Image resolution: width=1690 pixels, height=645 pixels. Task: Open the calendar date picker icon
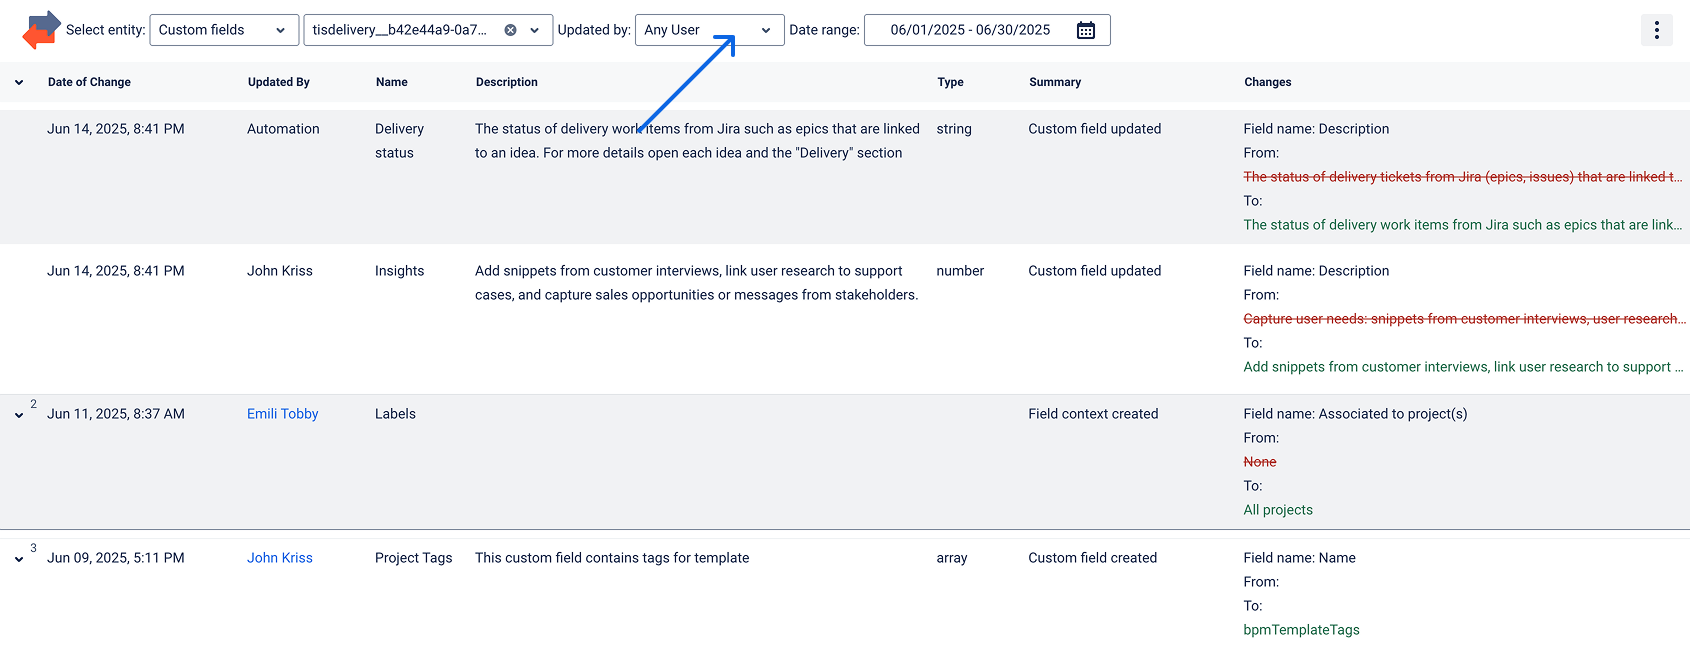click(x=1085, y=30)
